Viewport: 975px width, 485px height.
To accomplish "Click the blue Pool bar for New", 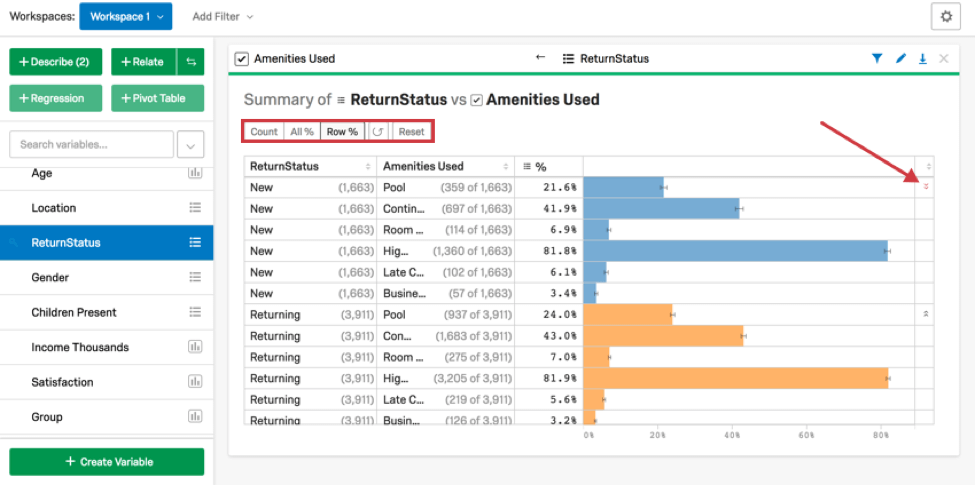I will click(623, 187).
